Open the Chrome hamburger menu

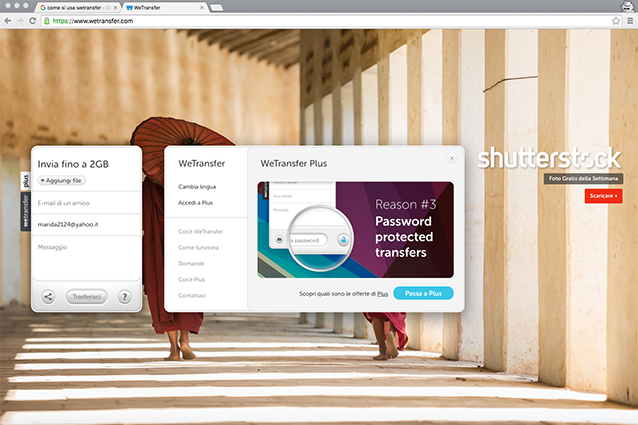point(629,21)
